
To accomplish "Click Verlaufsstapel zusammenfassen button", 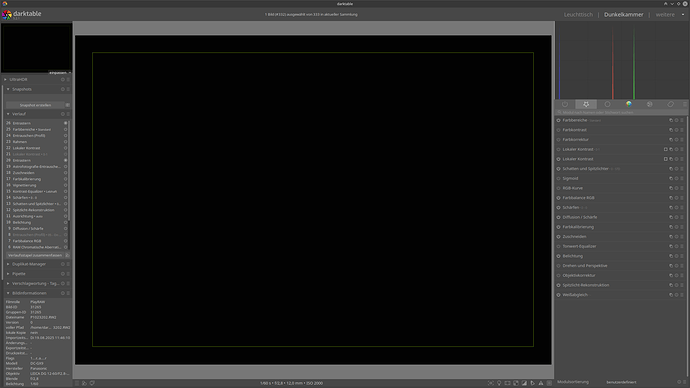I will point(35,255).
